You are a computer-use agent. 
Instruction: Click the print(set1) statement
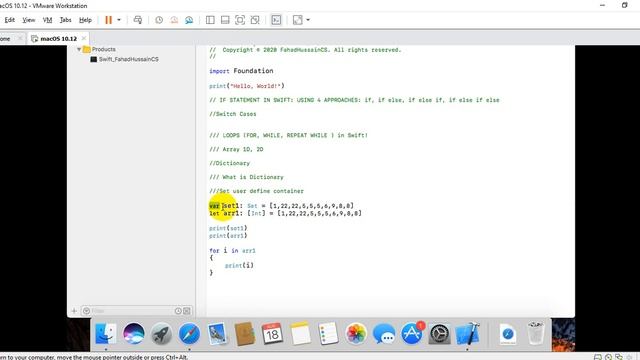point(228,228)
